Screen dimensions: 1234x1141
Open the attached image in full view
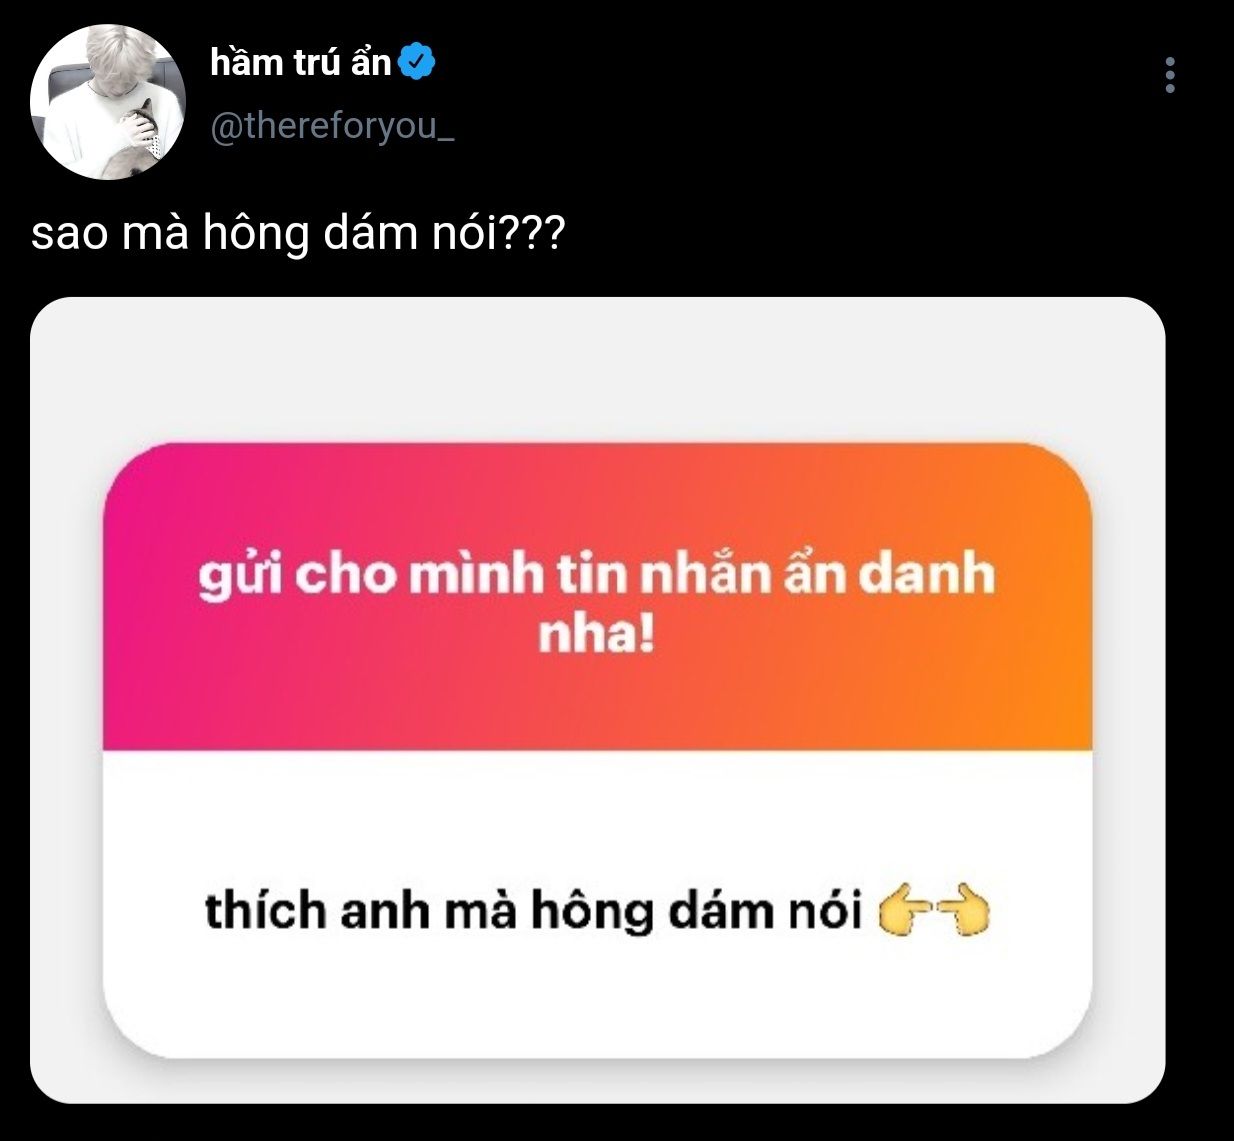click(x=597, y=700)
